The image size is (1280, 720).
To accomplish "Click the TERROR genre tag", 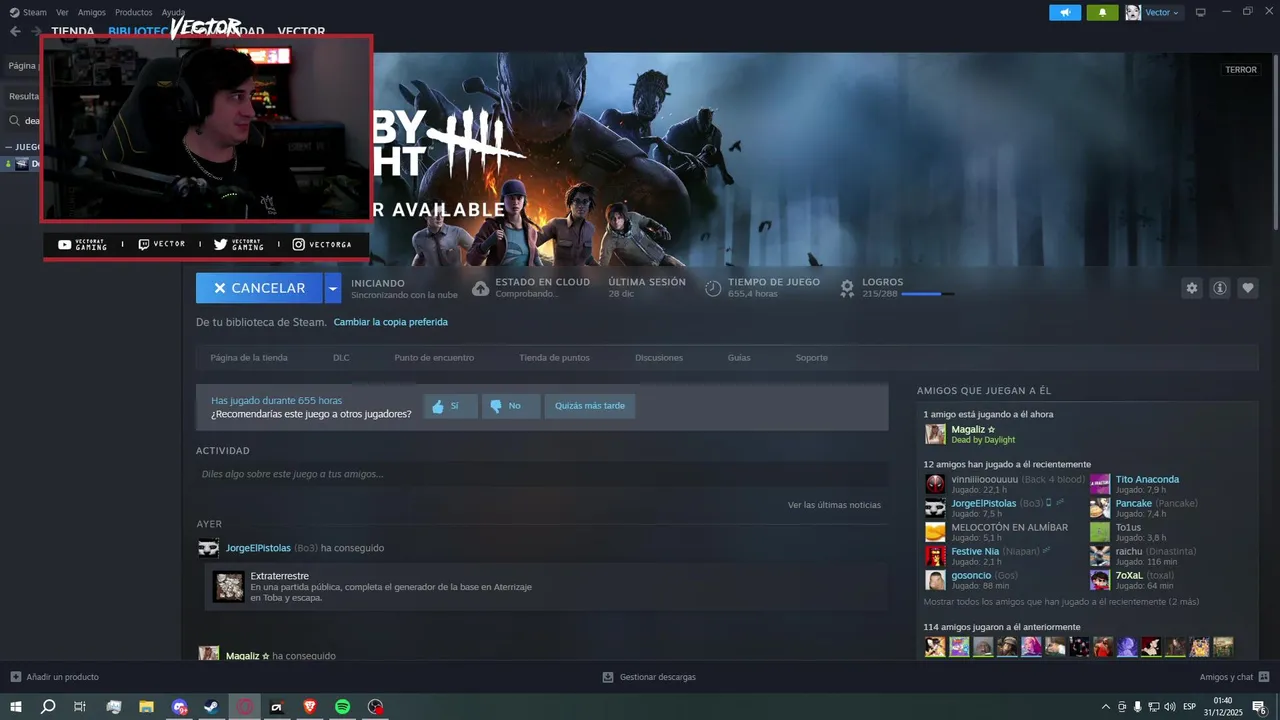I will [1241, 70].
